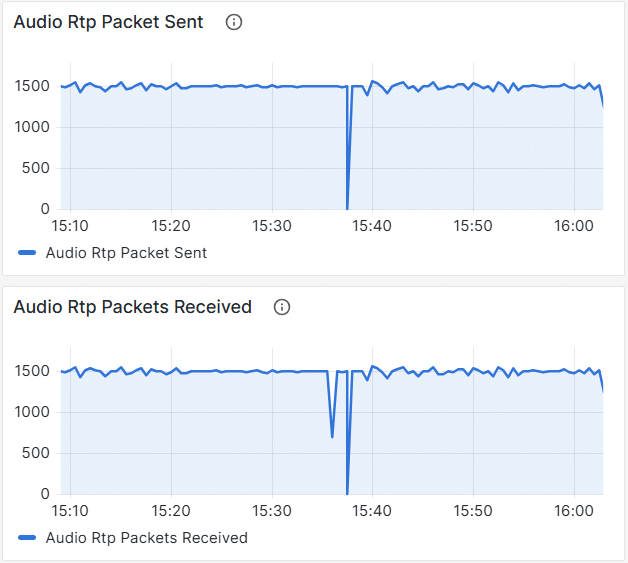
Task: Click the 16:00 time label on Packets Received chart
Action: pyautogui.click(x=573, y=511)
